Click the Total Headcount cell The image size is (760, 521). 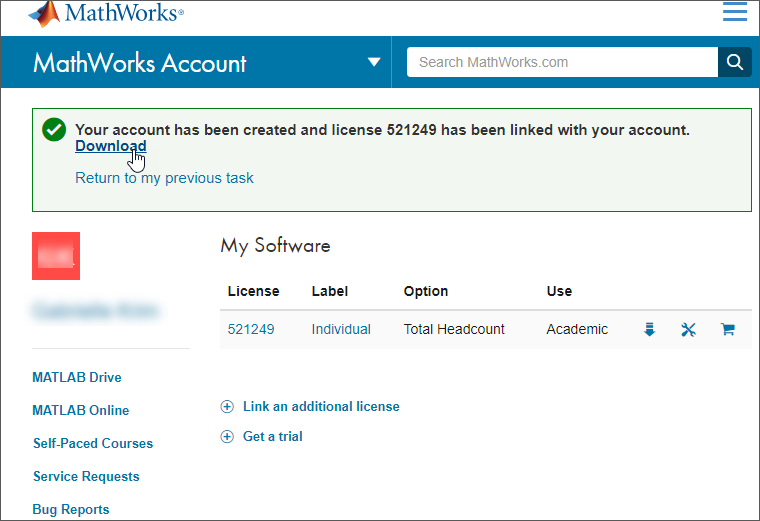coord(454,330)
